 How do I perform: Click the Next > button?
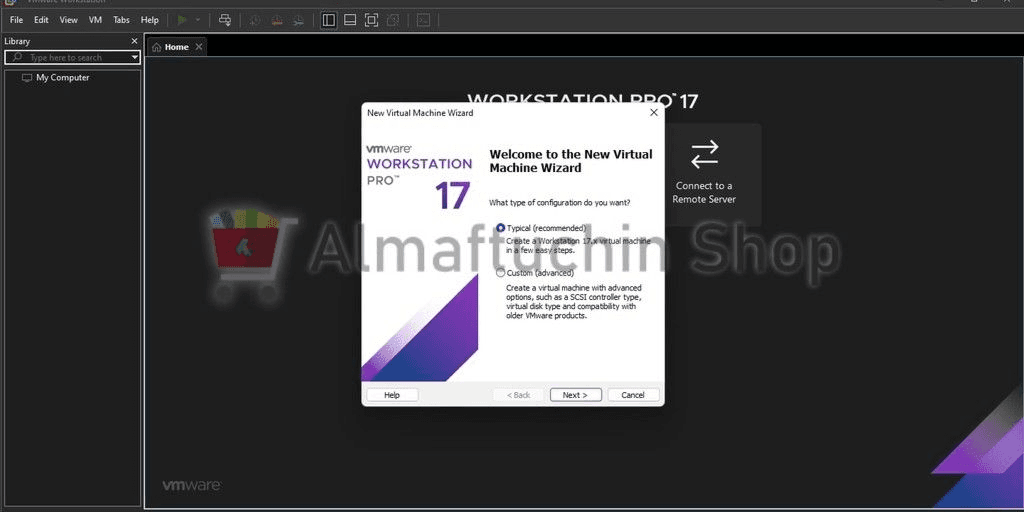pyautogui.click(x=575, y=395)
